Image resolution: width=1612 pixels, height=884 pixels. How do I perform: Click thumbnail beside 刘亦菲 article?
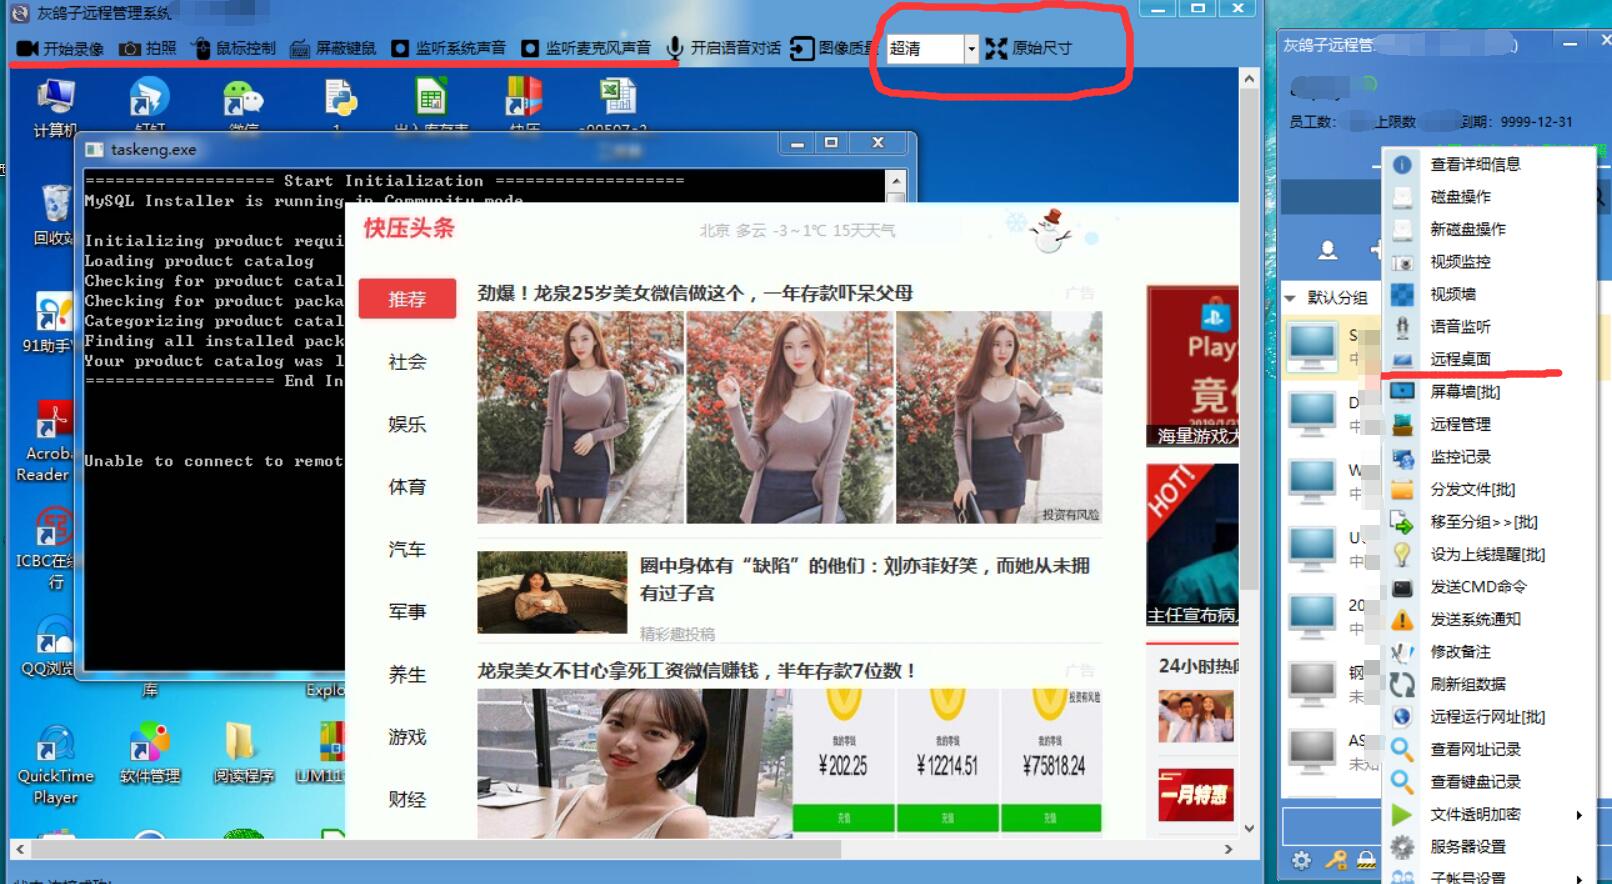pos(552,592)
